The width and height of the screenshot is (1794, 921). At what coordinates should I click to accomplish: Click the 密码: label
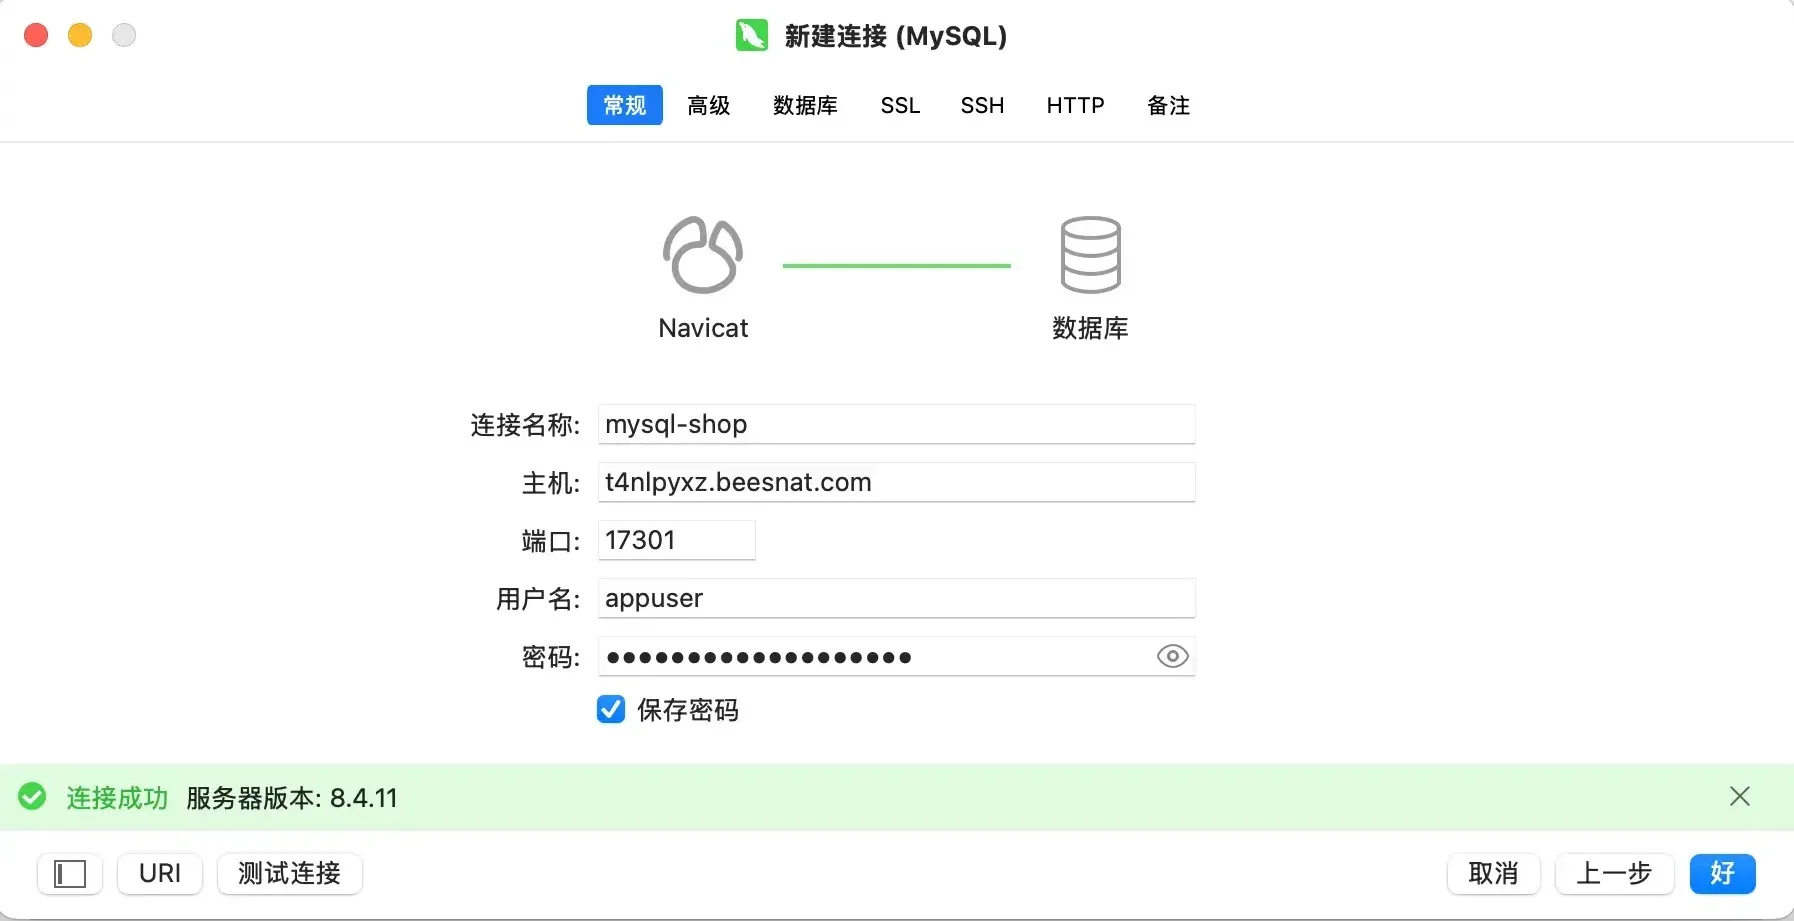tap(551, 657)
